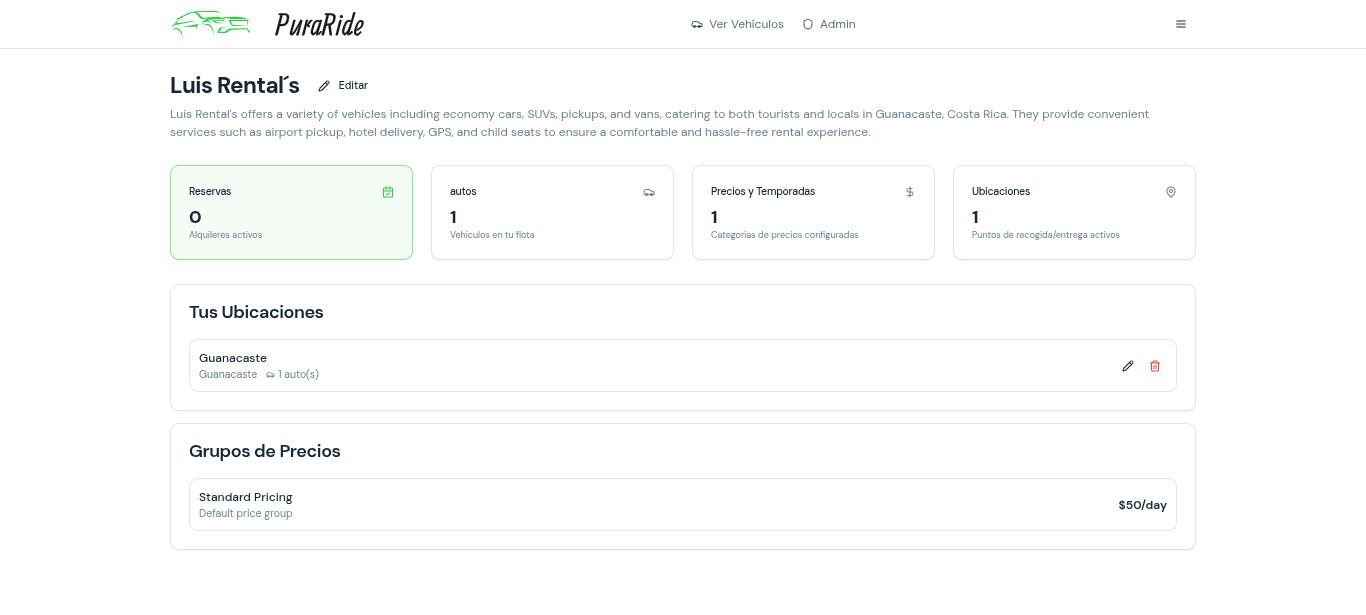Click 'Alquileres activos' caption text
The image size is (1366, 615).
225,235
